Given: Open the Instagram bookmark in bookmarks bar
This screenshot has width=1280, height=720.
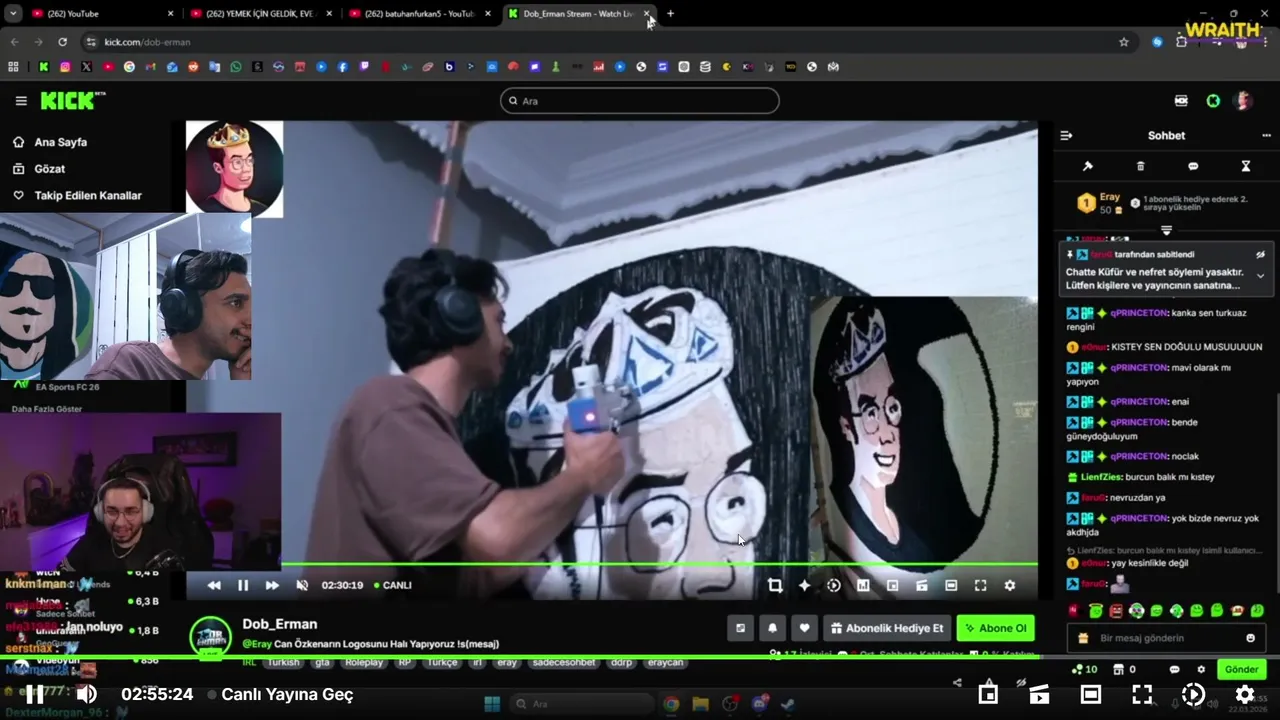Looking at the screenshot, I should pos(65,67).
